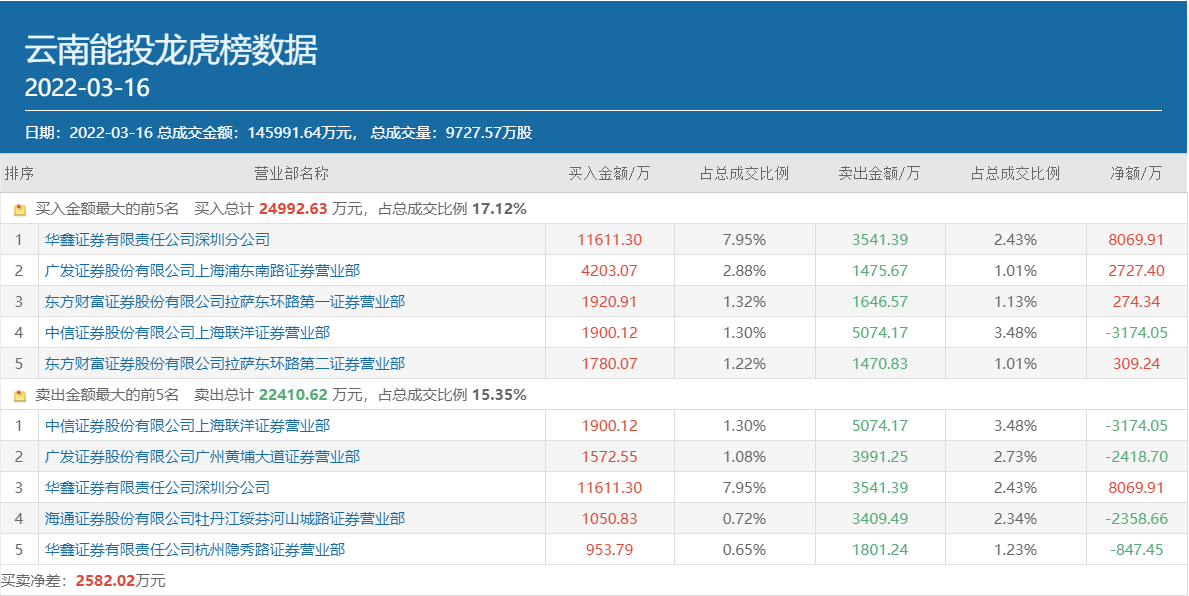
Task: Click the buy amount 1920.91
Action: [609, 302]
